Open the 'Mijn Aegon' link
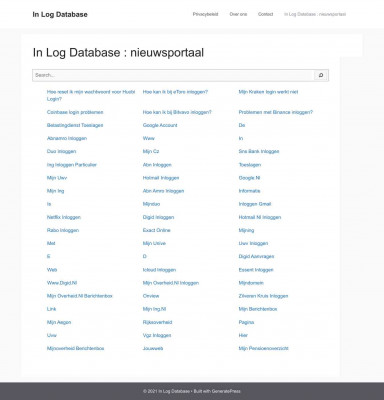Viewport: 384px width, 400px height. pyautogui.click(x=59, y=322)
